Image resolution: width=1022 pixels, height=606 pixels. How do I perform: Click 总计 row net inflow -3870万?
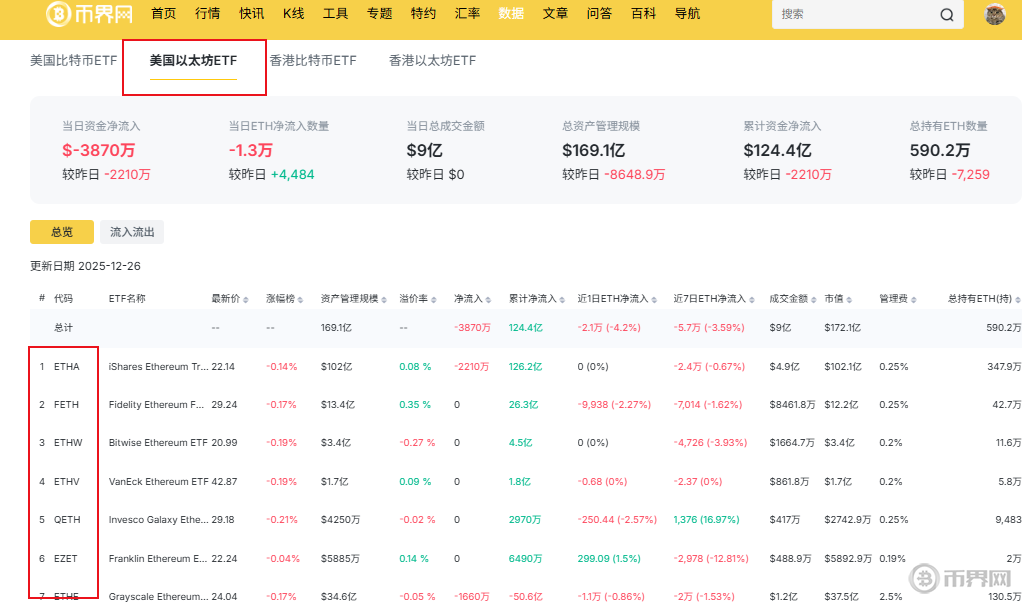[x=473, y=328]
